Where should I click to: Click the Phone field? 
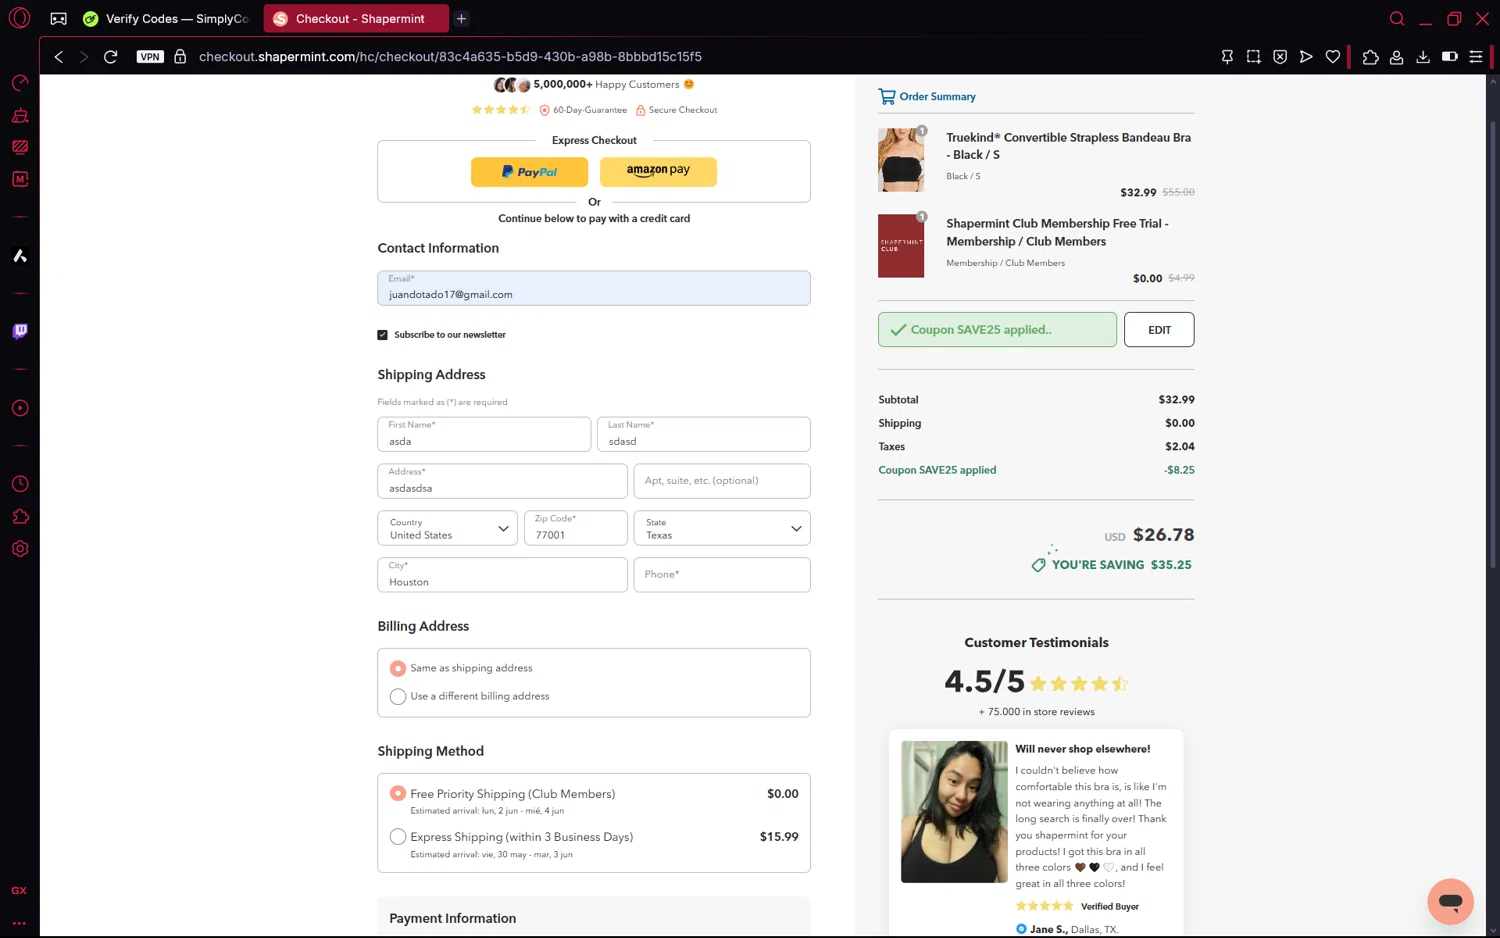(x=722, y=575)
